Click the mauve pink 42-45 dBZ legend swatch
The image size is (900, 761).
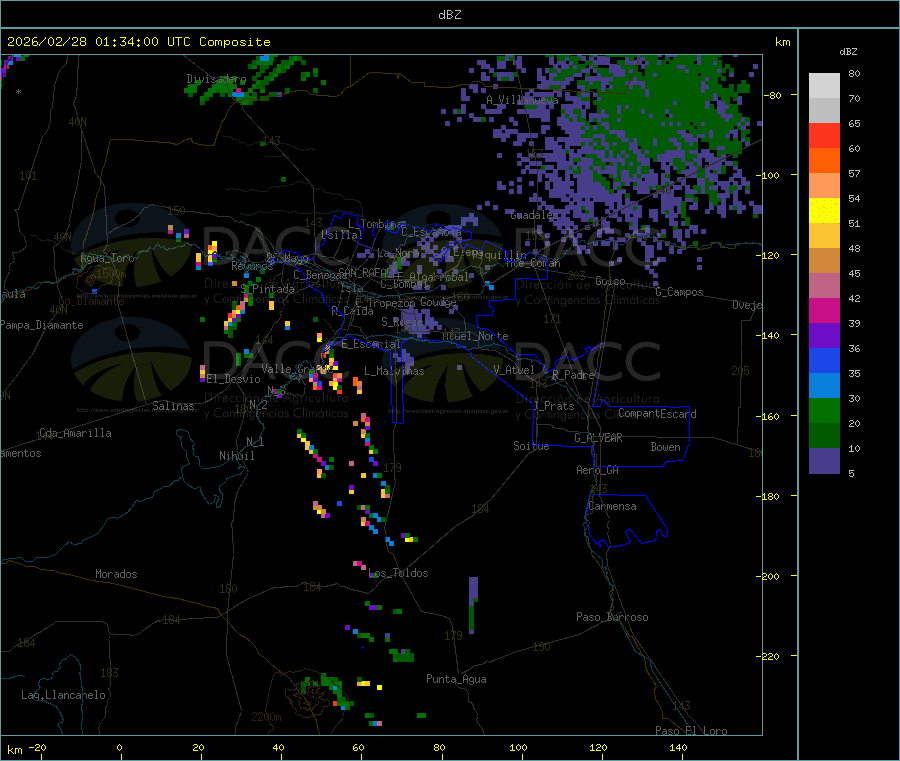[824, 286]
